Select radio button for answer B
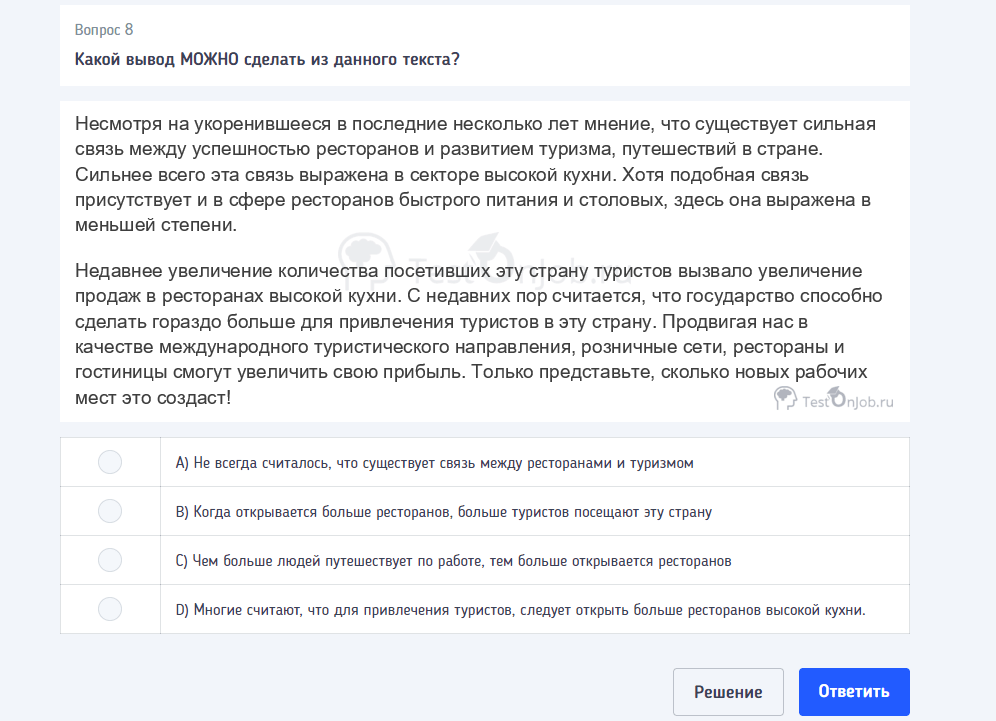This screenshot has width=996, height=721. click(x=110, y=511)
